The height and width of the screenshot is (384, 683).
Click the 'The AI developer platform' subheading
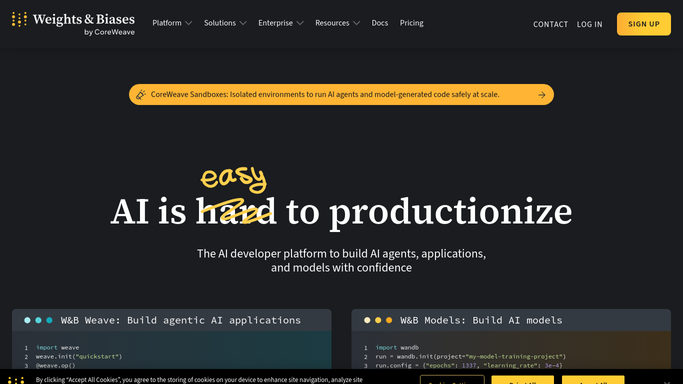tap(341, 260)
